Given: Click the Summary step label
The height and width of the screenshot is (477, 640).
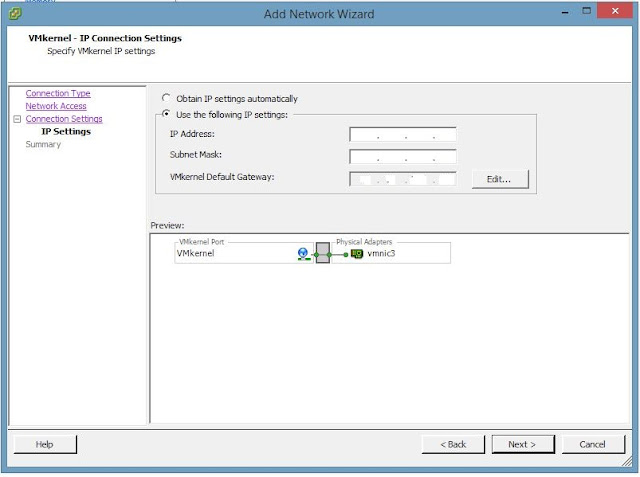Looking at the screenshot, I should pyautogui.click(x=43, y=144).
